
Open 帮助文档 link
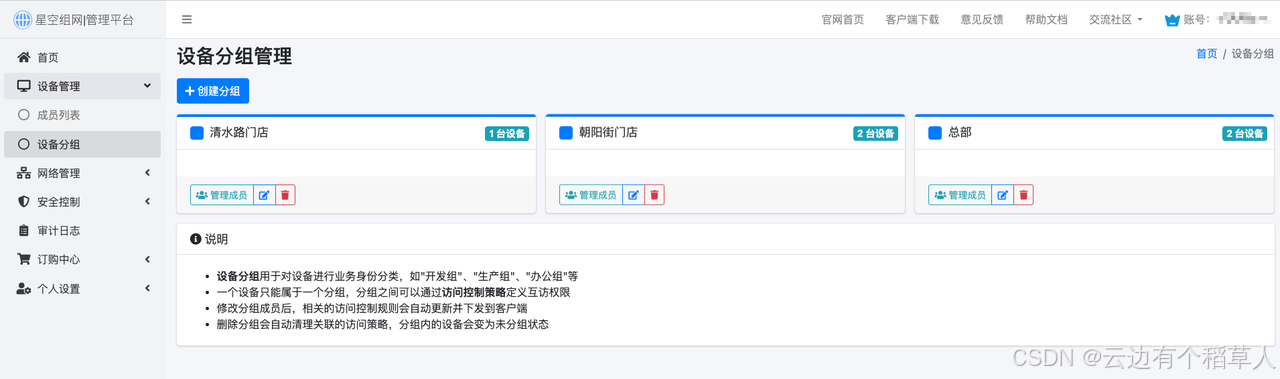(x=1046, y=19)
